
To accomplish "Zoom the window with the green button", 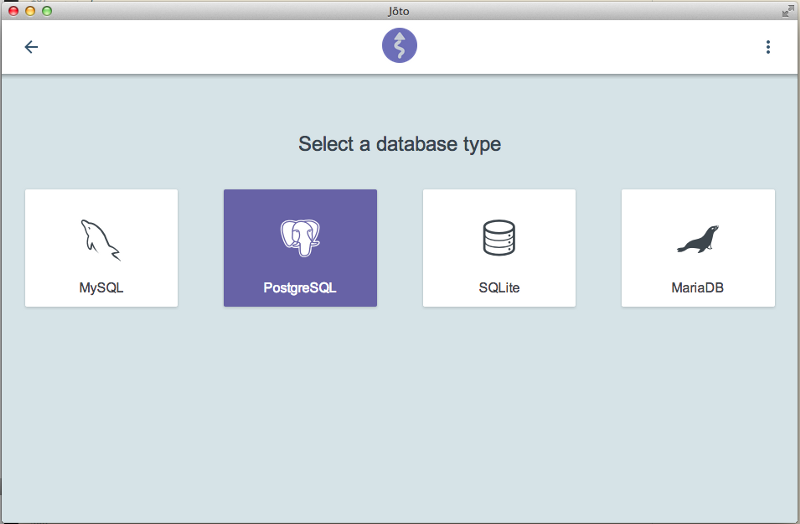I will [46, 10].
